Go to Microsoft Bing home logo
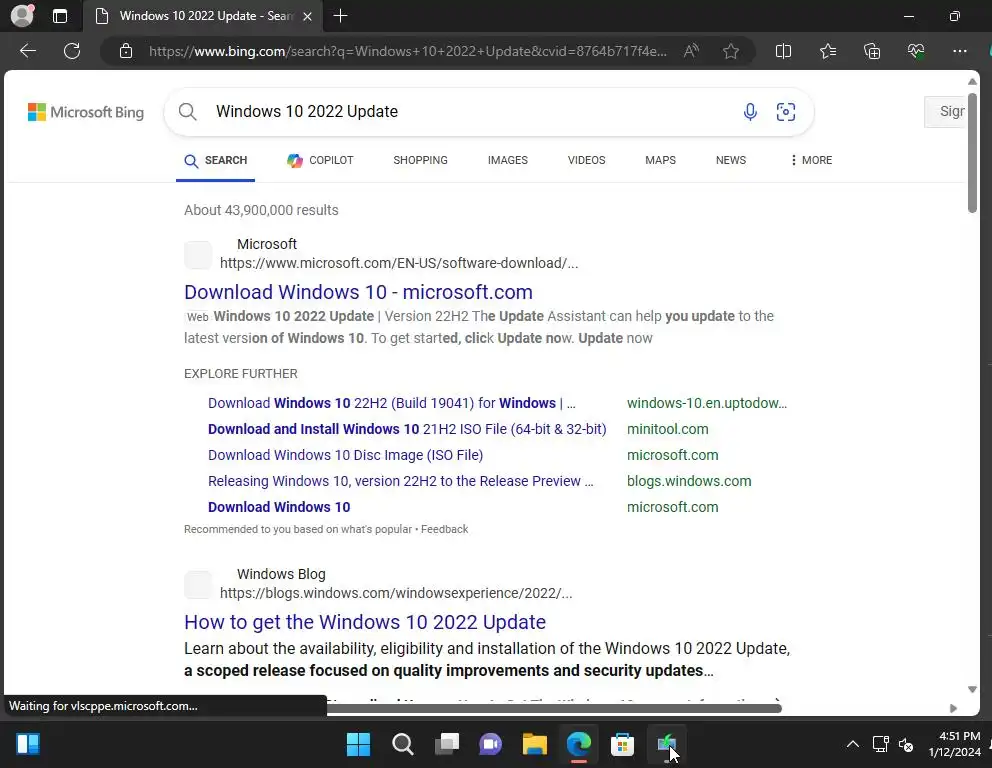The image size is (992, 768). 86,112
